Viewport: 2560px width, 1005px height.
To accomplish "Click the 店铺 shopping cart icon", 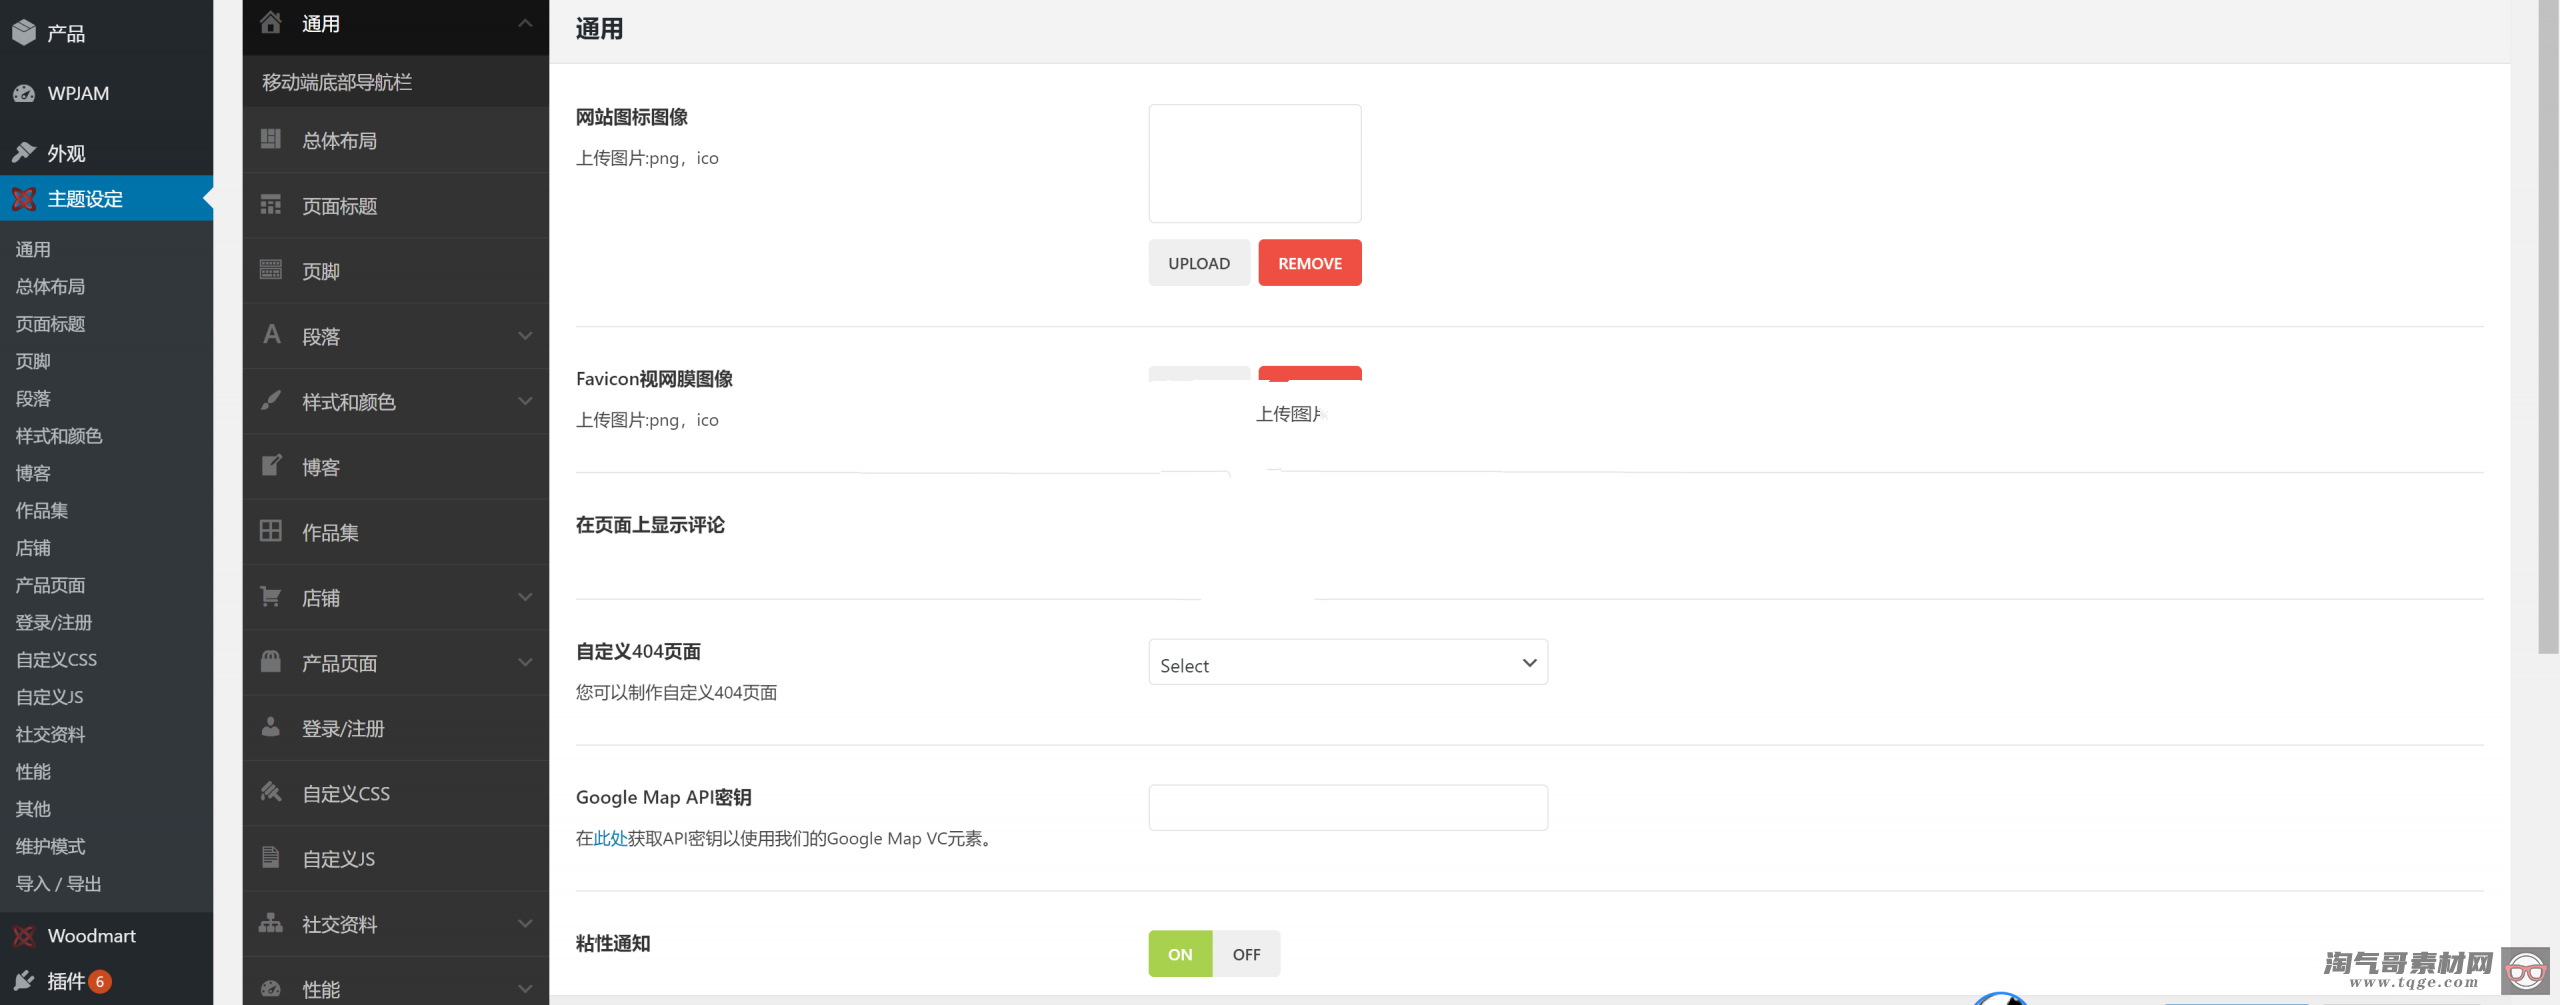I will (271, 596).
